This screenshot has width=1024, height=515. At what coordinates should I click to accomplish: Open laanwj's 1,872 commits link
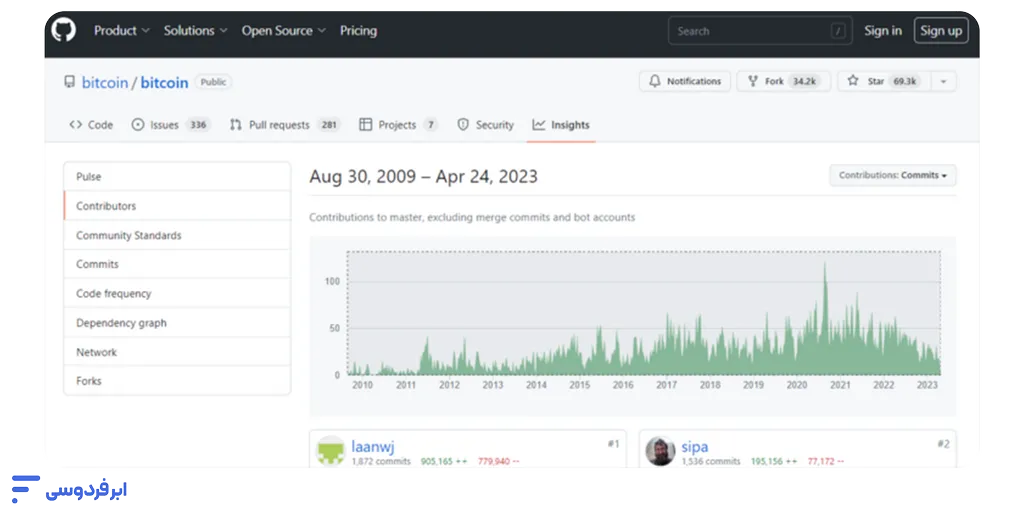tap(381, 461)
